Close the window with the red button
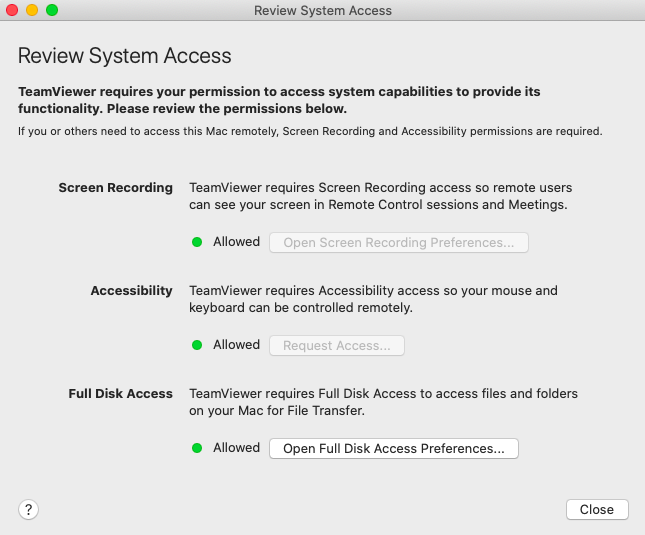The width and height of the screenshot is (645, 535). click(12, 10)
